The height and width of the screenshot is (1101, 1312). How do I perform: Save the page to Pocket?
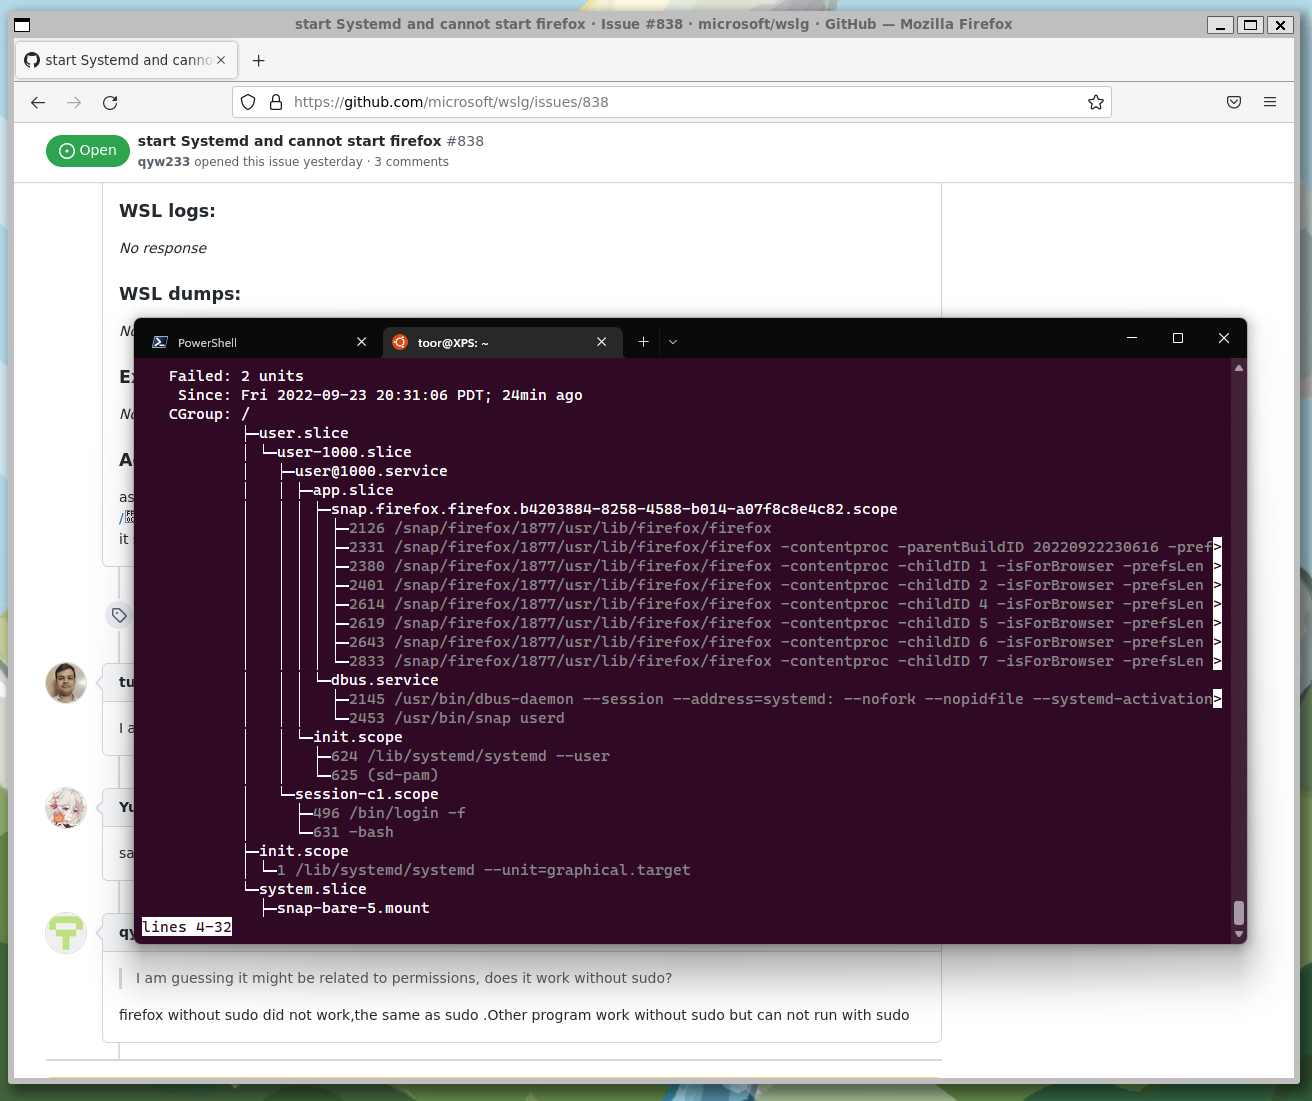[1233, 102]
